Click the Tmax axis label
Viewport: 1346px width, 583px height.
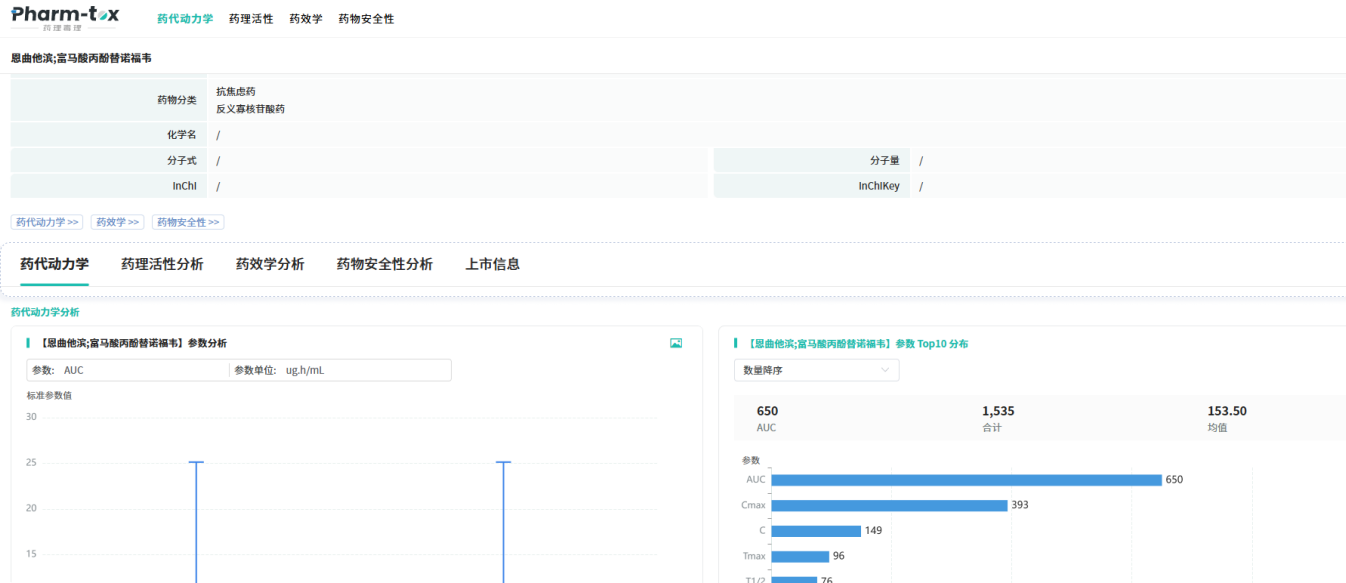pyautogui.click(x=754, y=557)
